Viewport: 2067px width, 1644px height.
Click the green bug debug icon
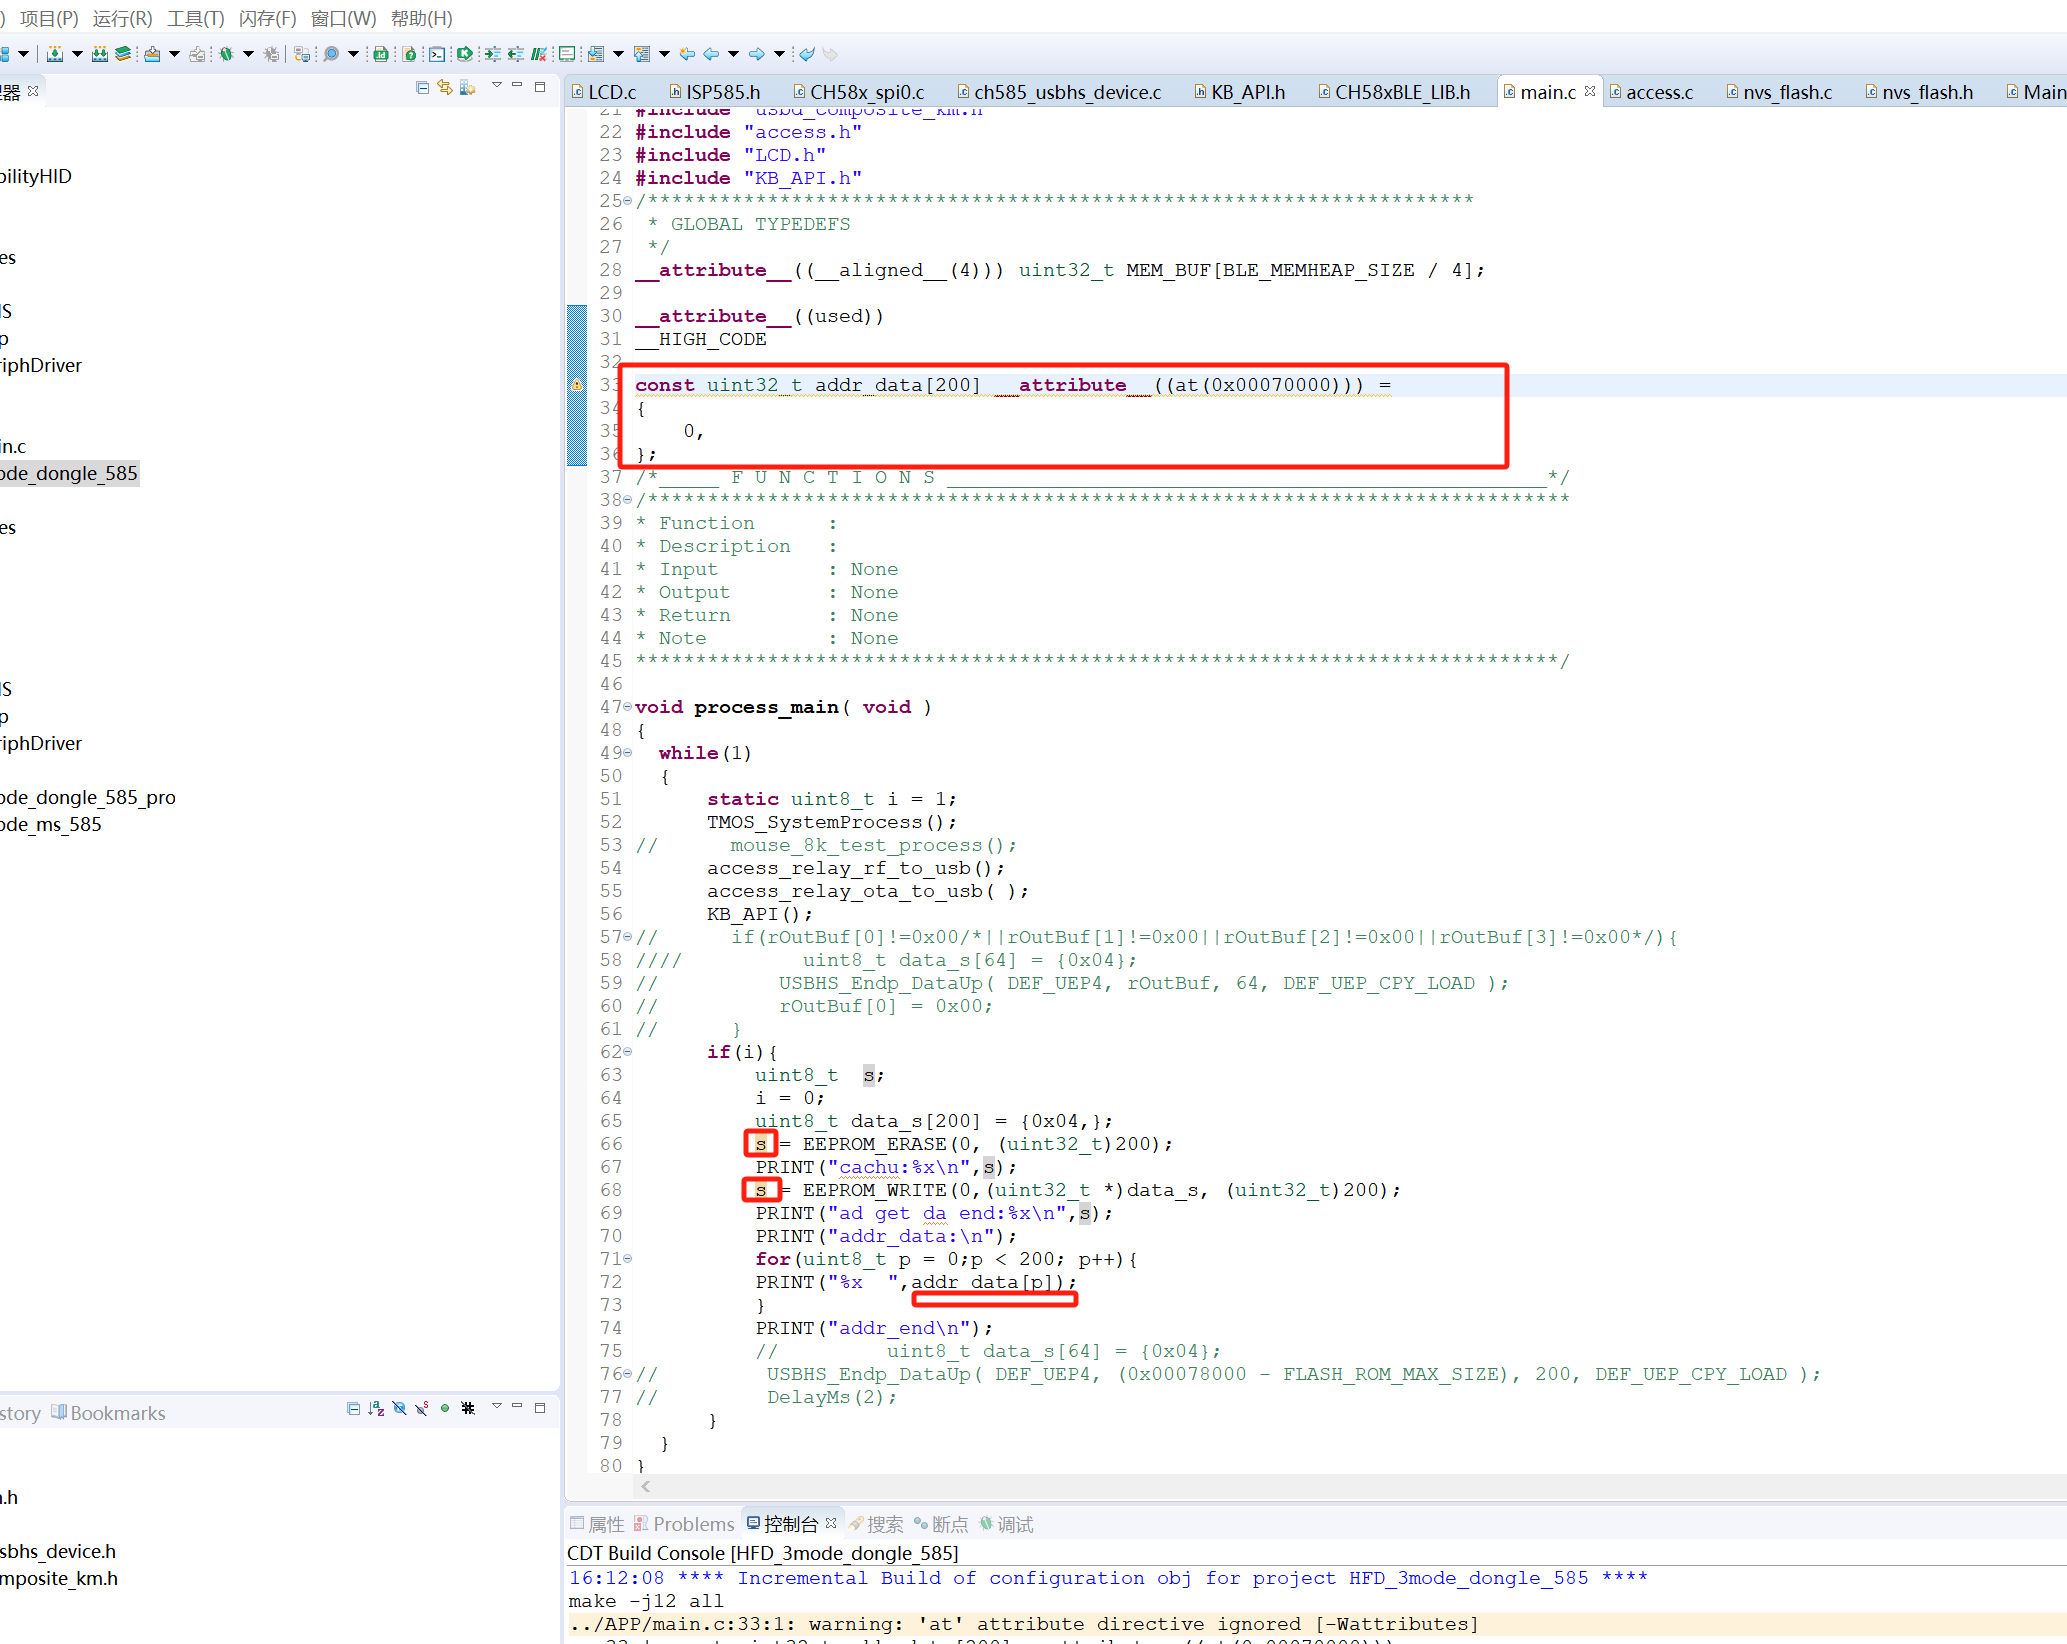point(227,54)
